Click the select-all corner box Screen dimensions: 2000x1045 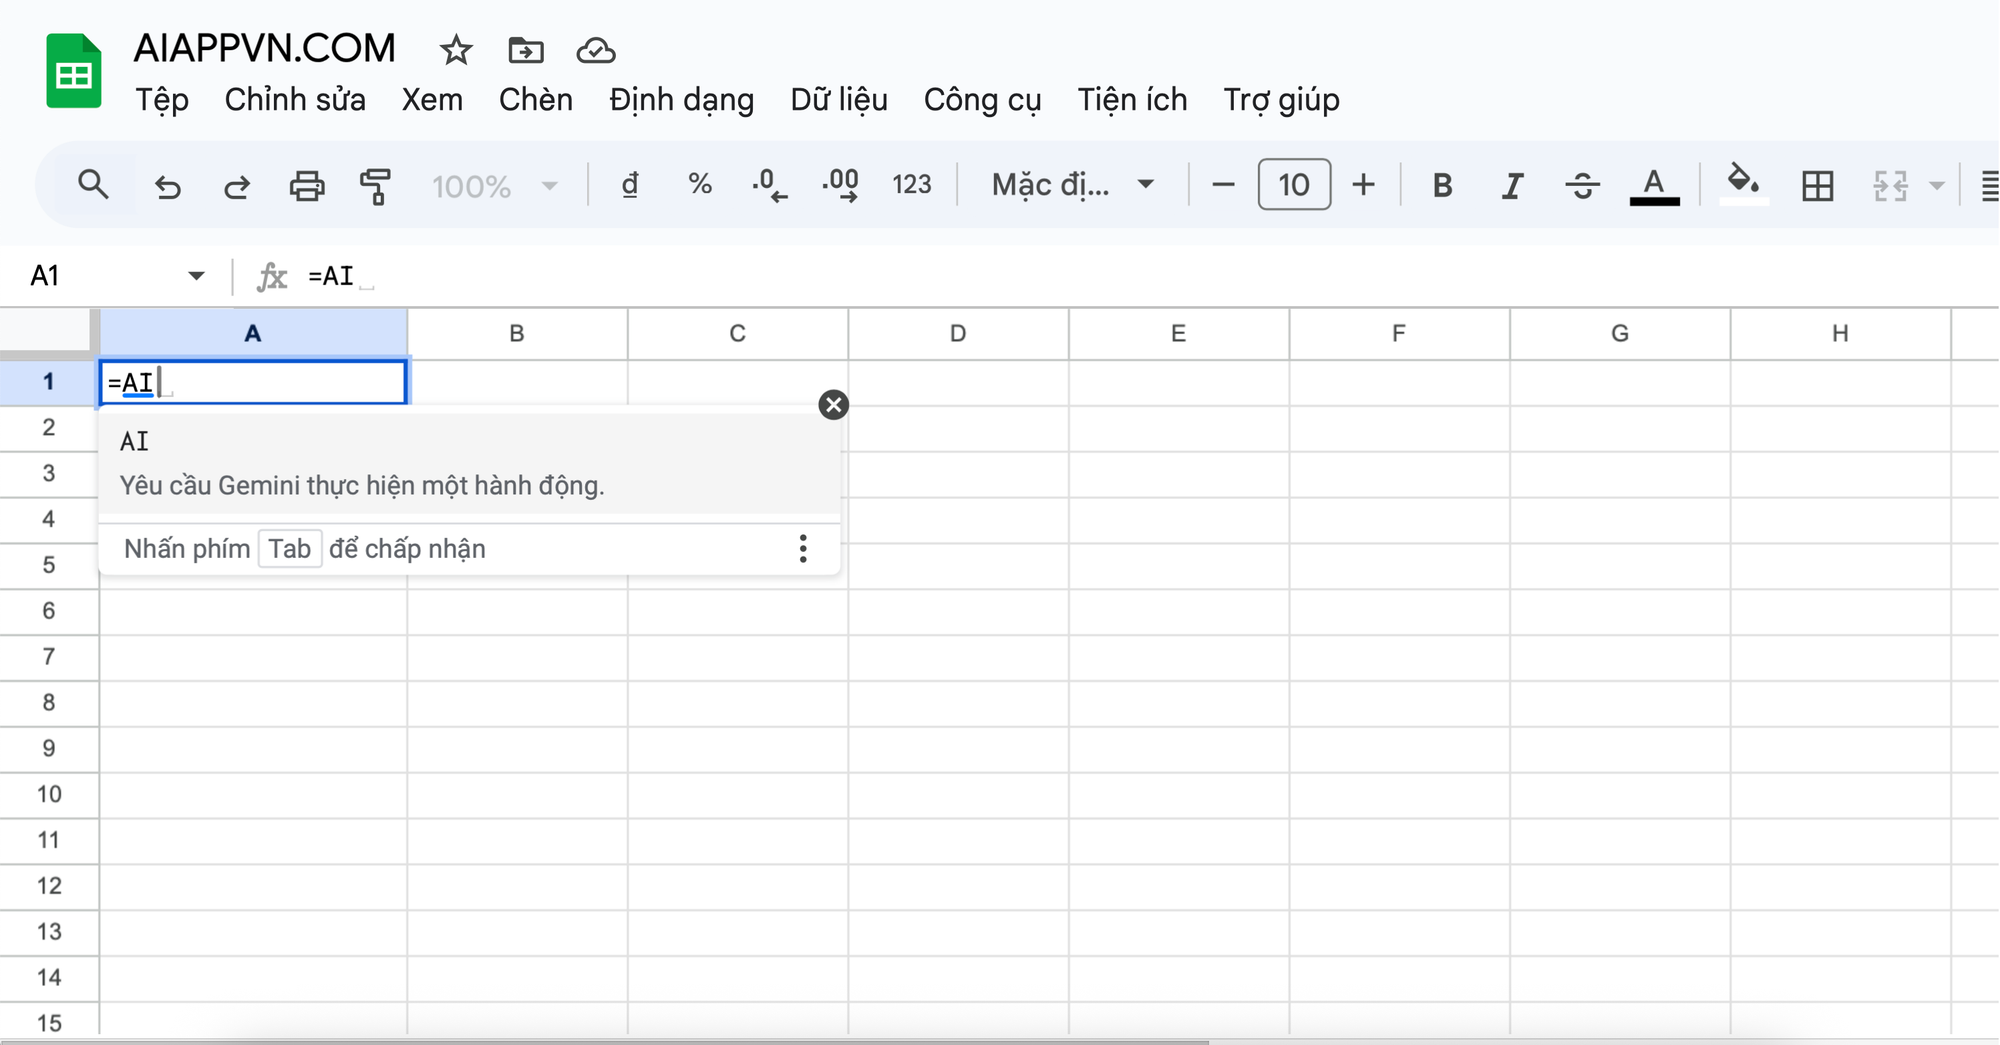pyautogui.click(x=49, y=333)
